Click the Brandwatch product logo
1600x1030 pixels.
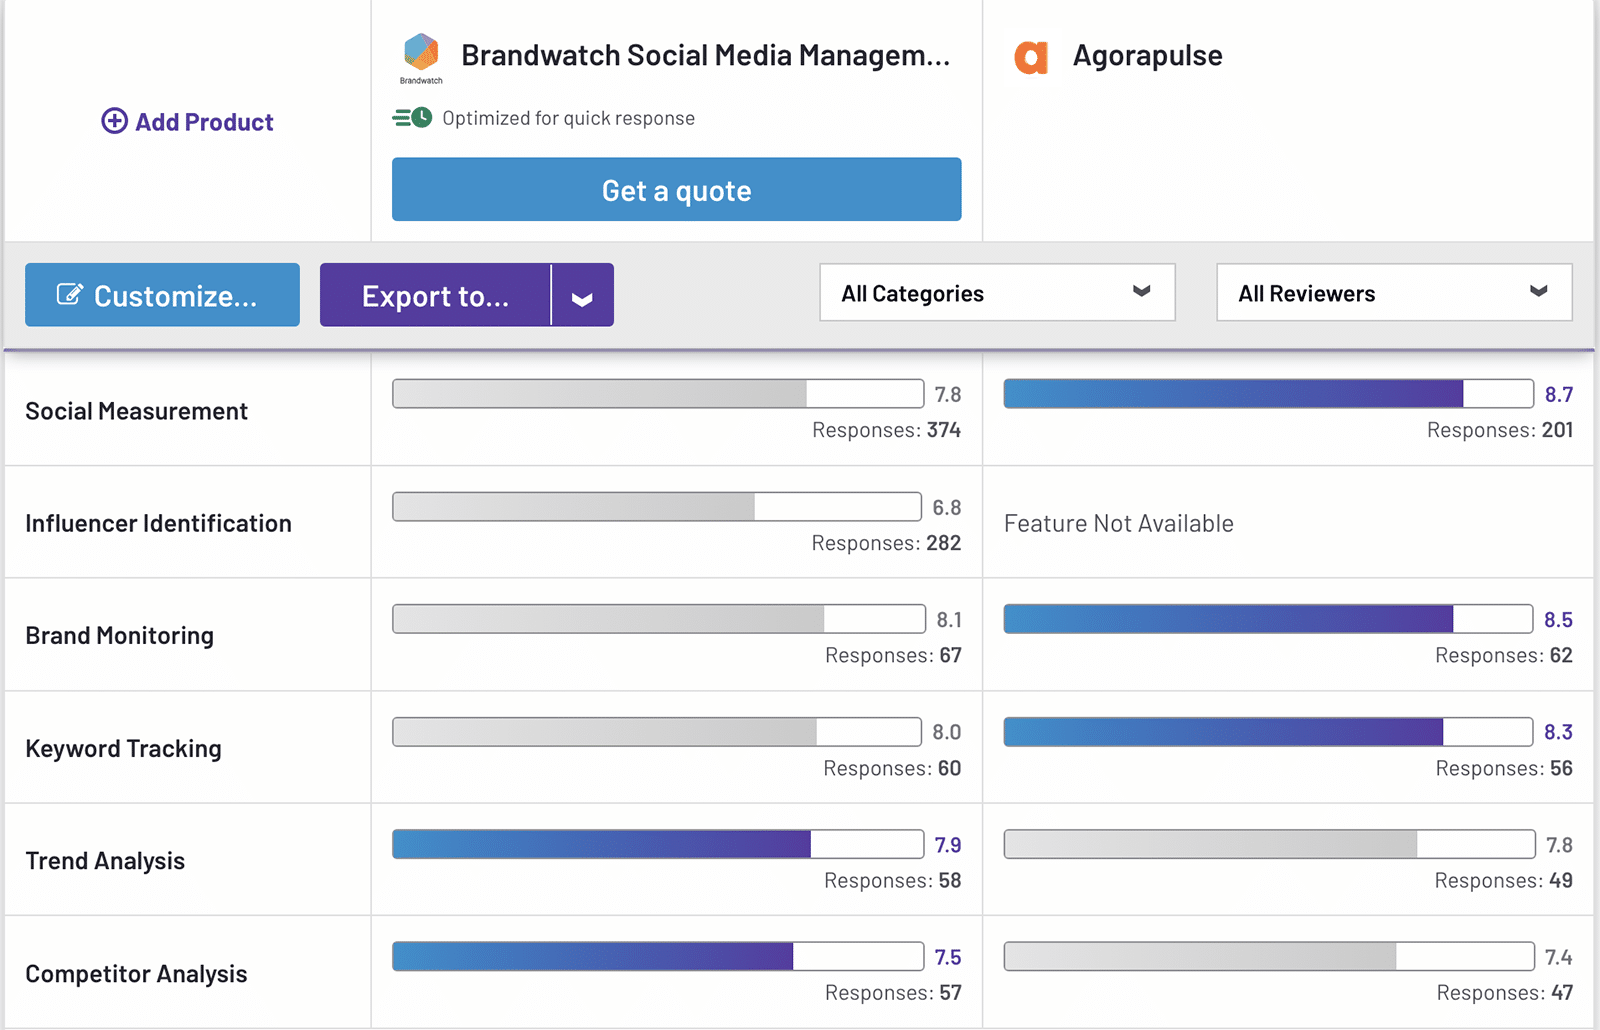421,58
